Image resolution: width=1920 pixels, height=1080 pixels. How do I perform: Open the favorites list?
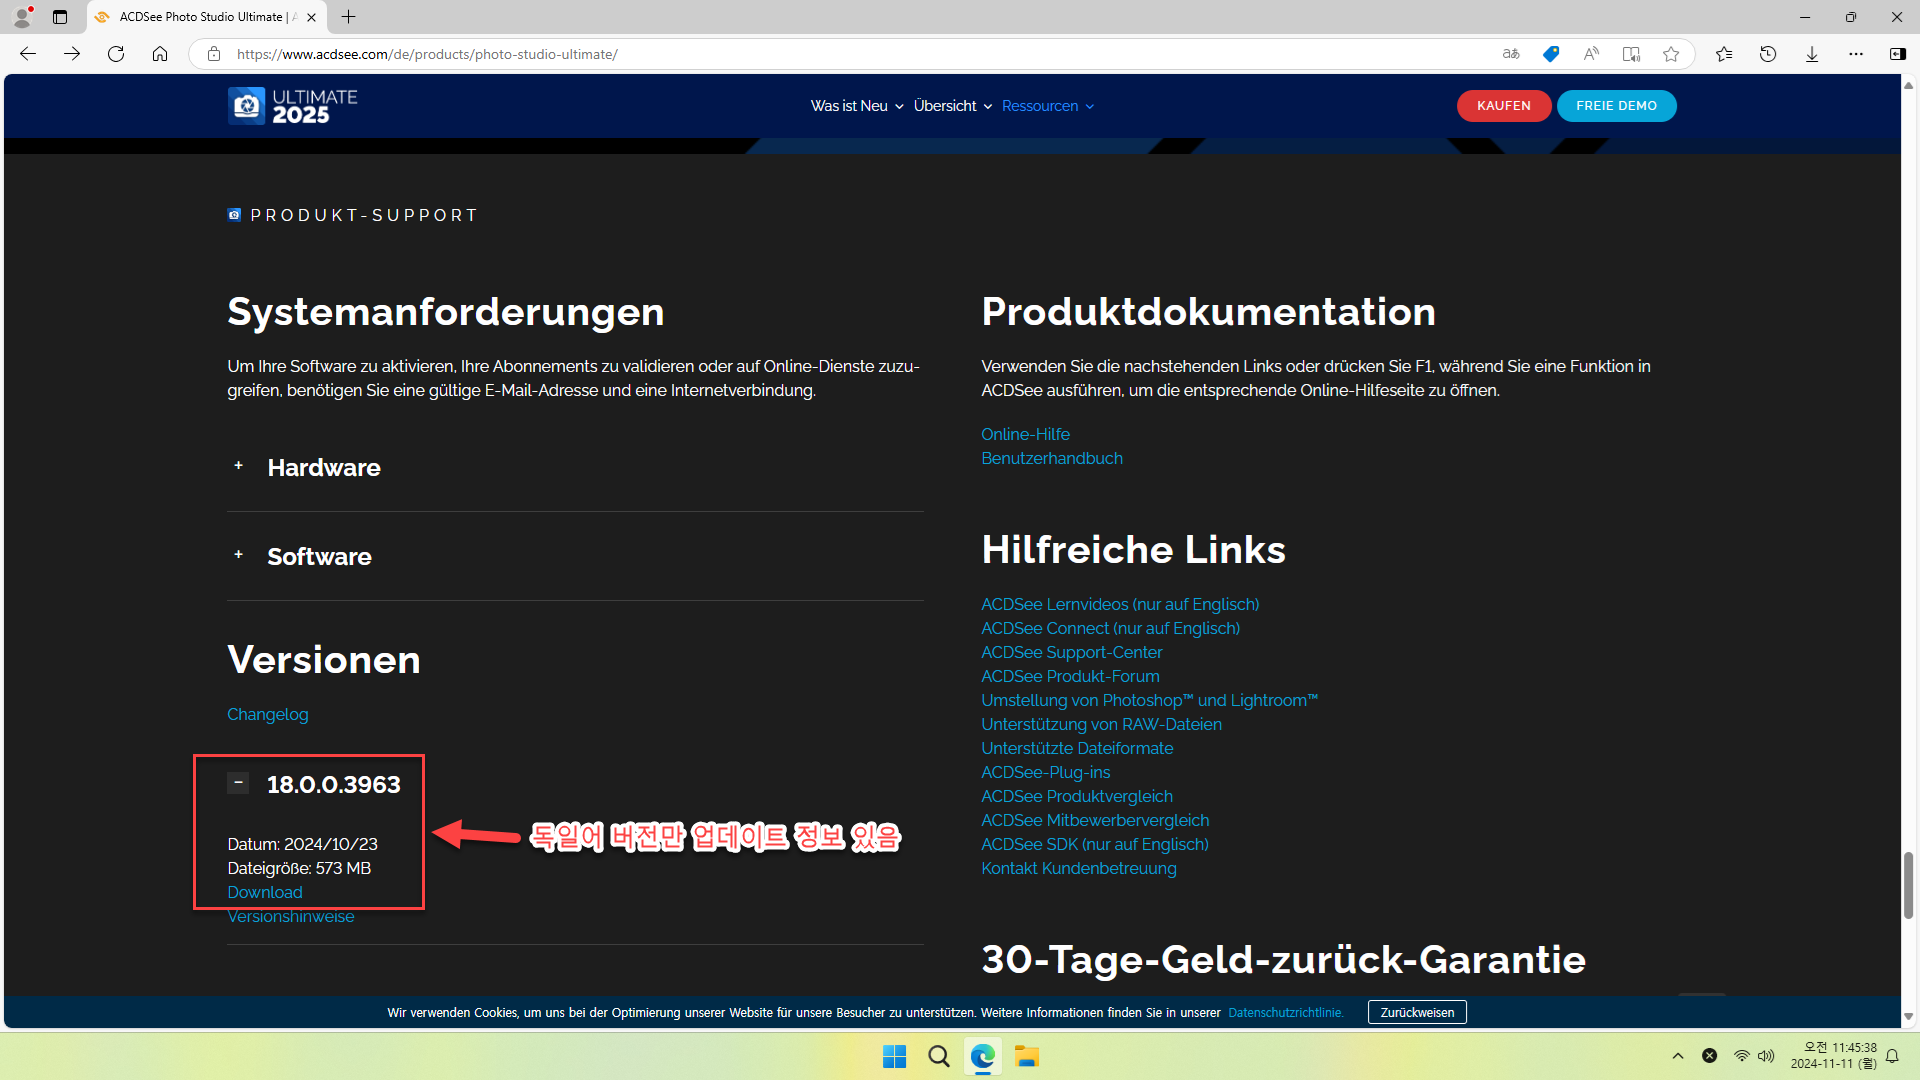(1724, 54)
